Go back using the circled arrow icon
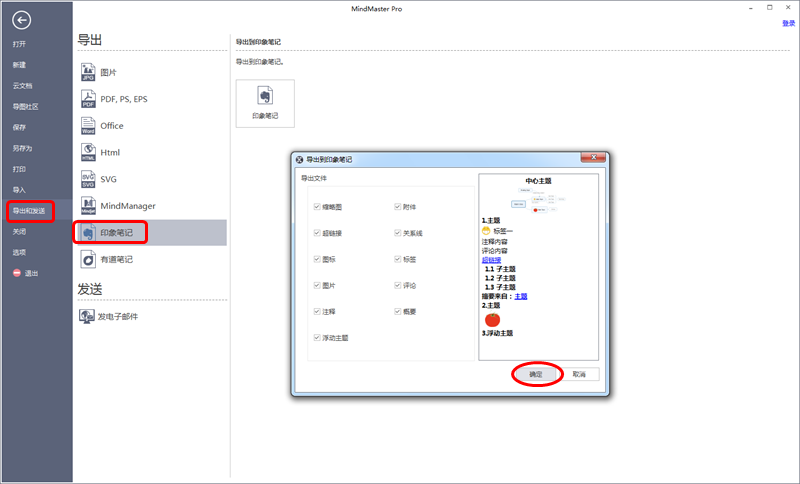 21,20
